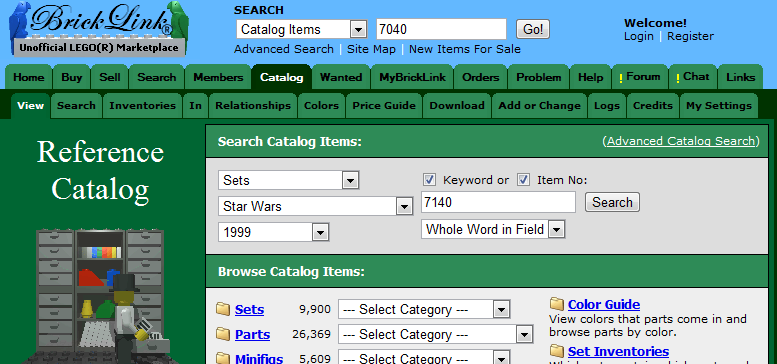Click the folder icon beside Parts
Screen dimensions: 777x364
223,334
